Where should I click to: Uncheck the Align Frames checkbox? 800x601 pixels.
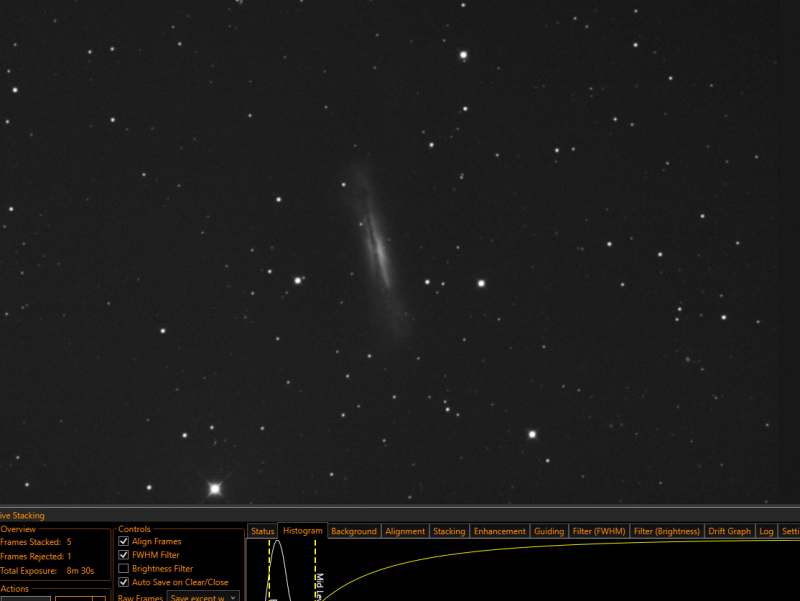pos(123,541)
